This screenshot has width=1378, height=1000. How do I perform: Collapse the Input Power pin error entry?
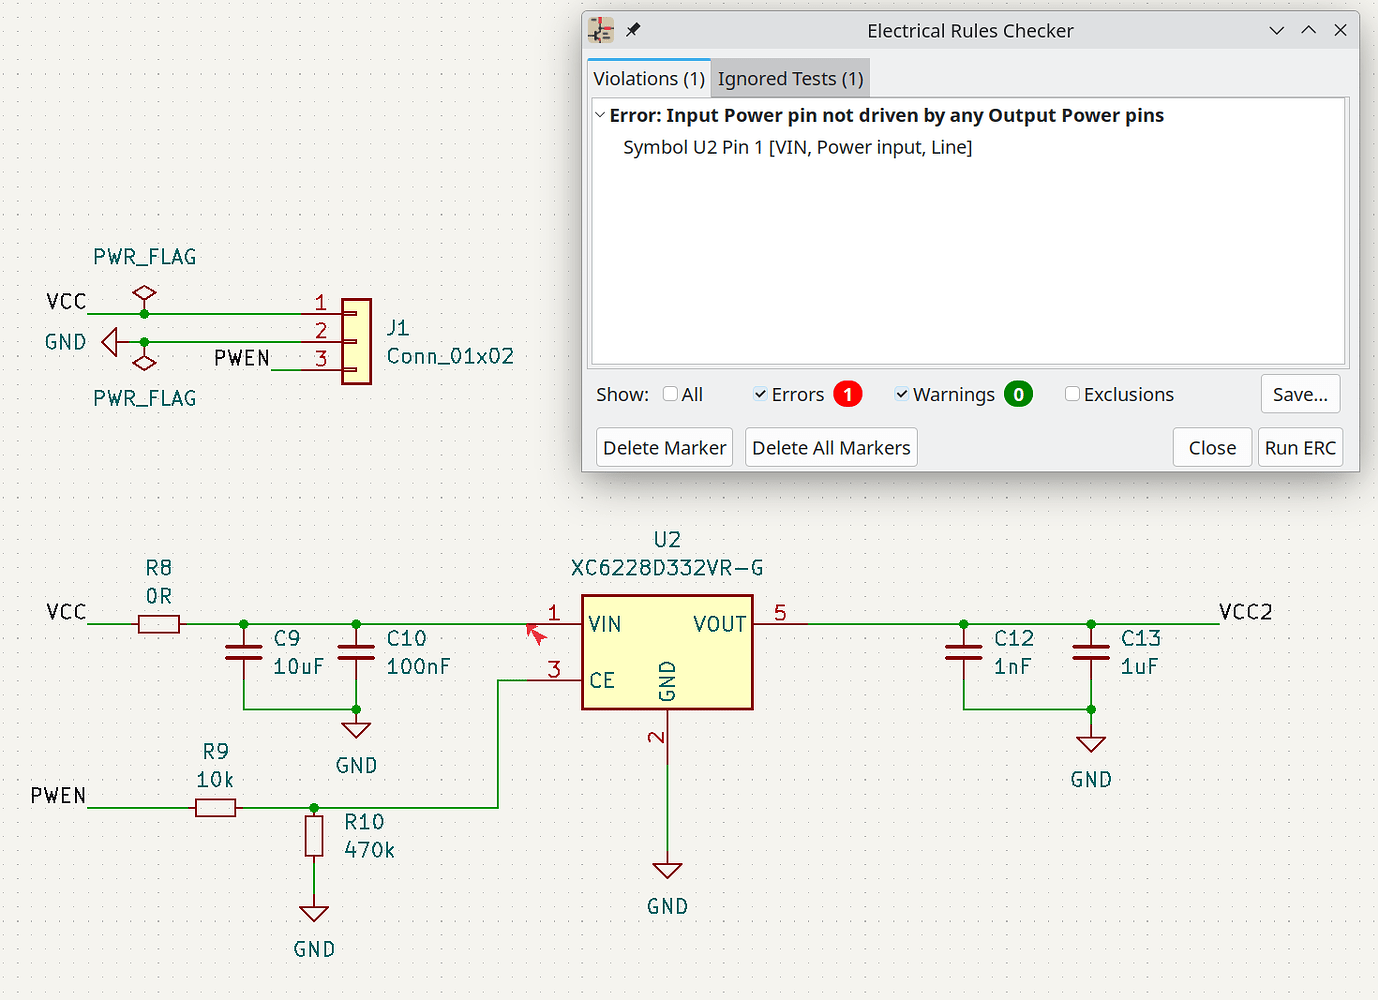point(601,114)
